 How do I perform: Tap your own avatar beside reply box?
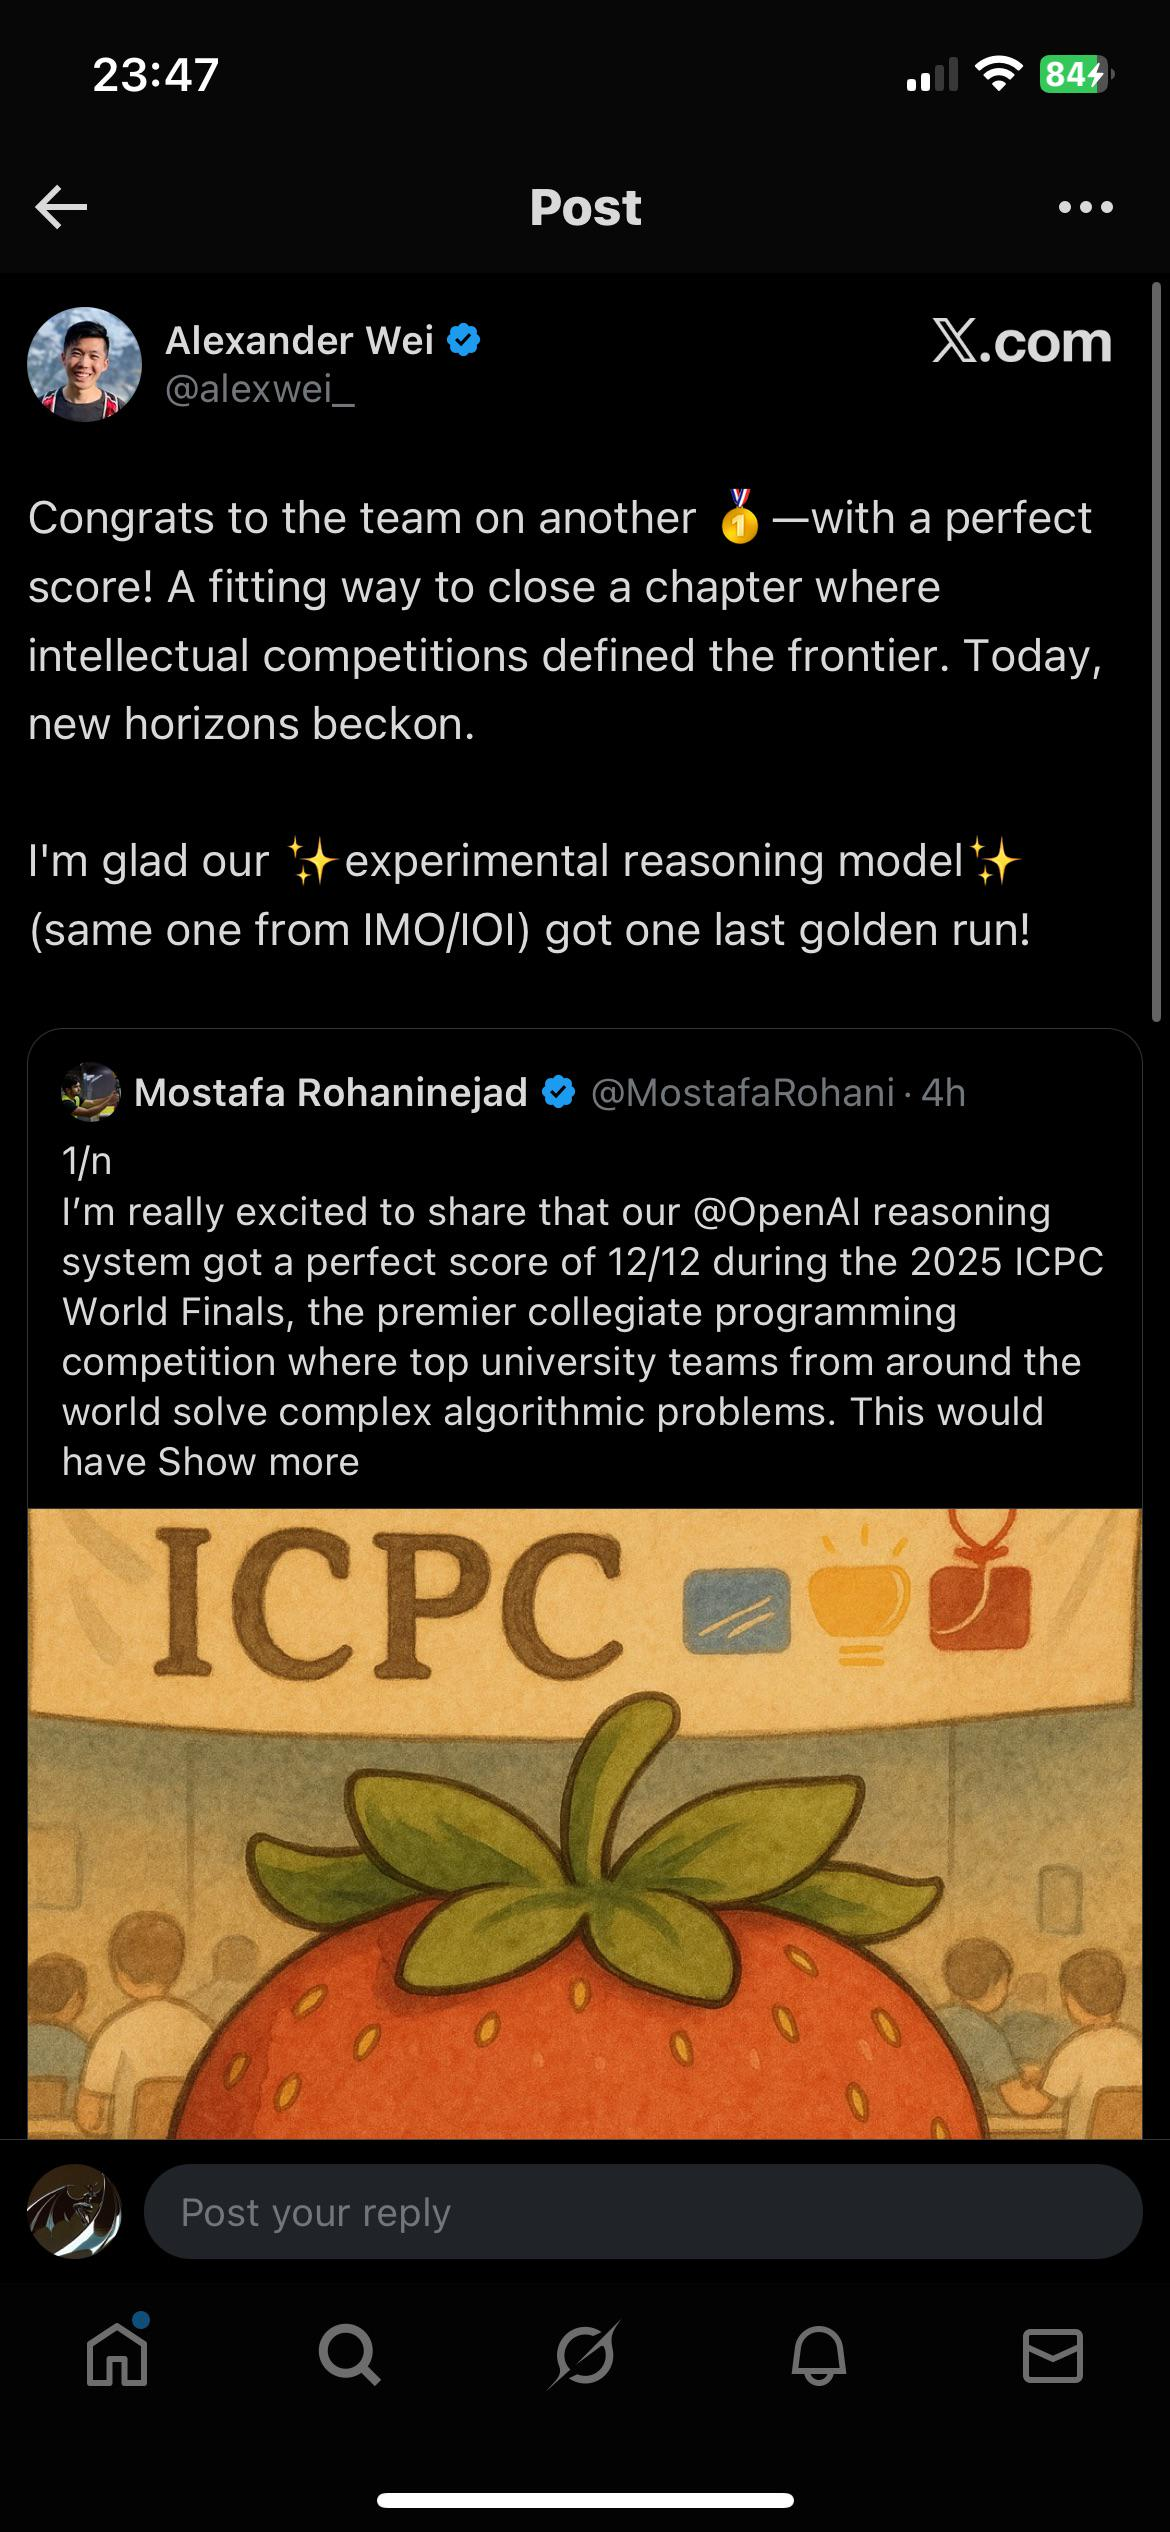click(74, 2212)
